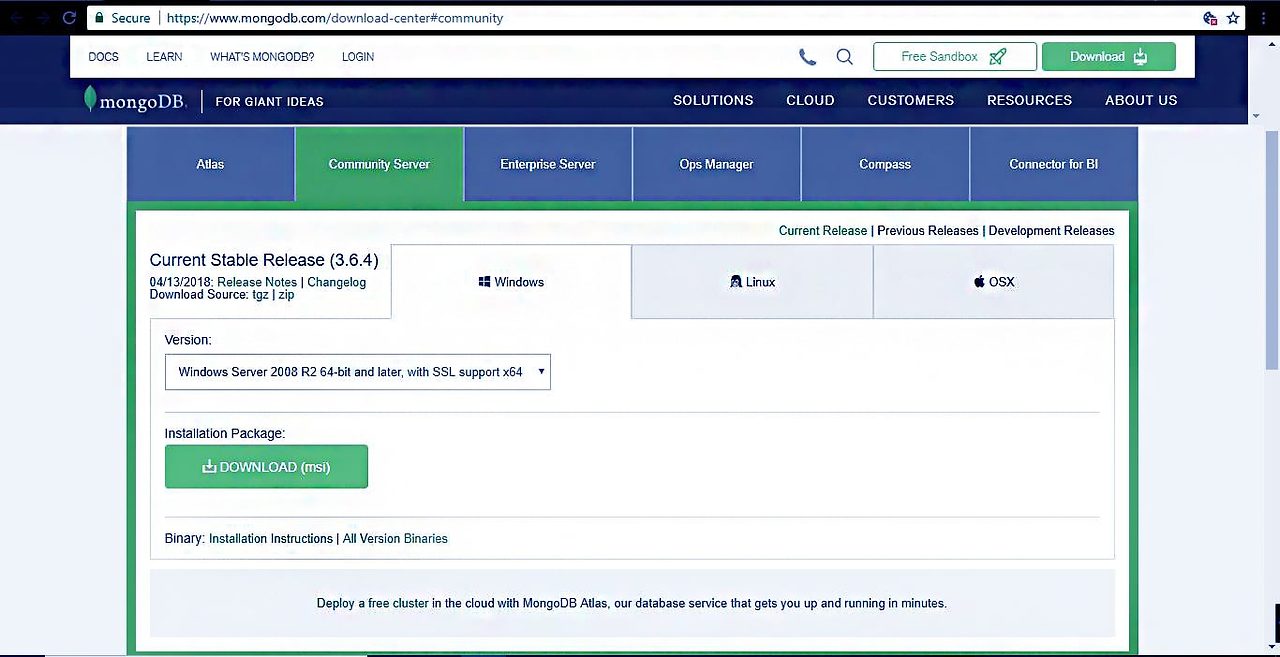The width and height of the screenshot is (1280, 657).
Task: Switch to the Enterprise Server tab
Action: (548, 164)
